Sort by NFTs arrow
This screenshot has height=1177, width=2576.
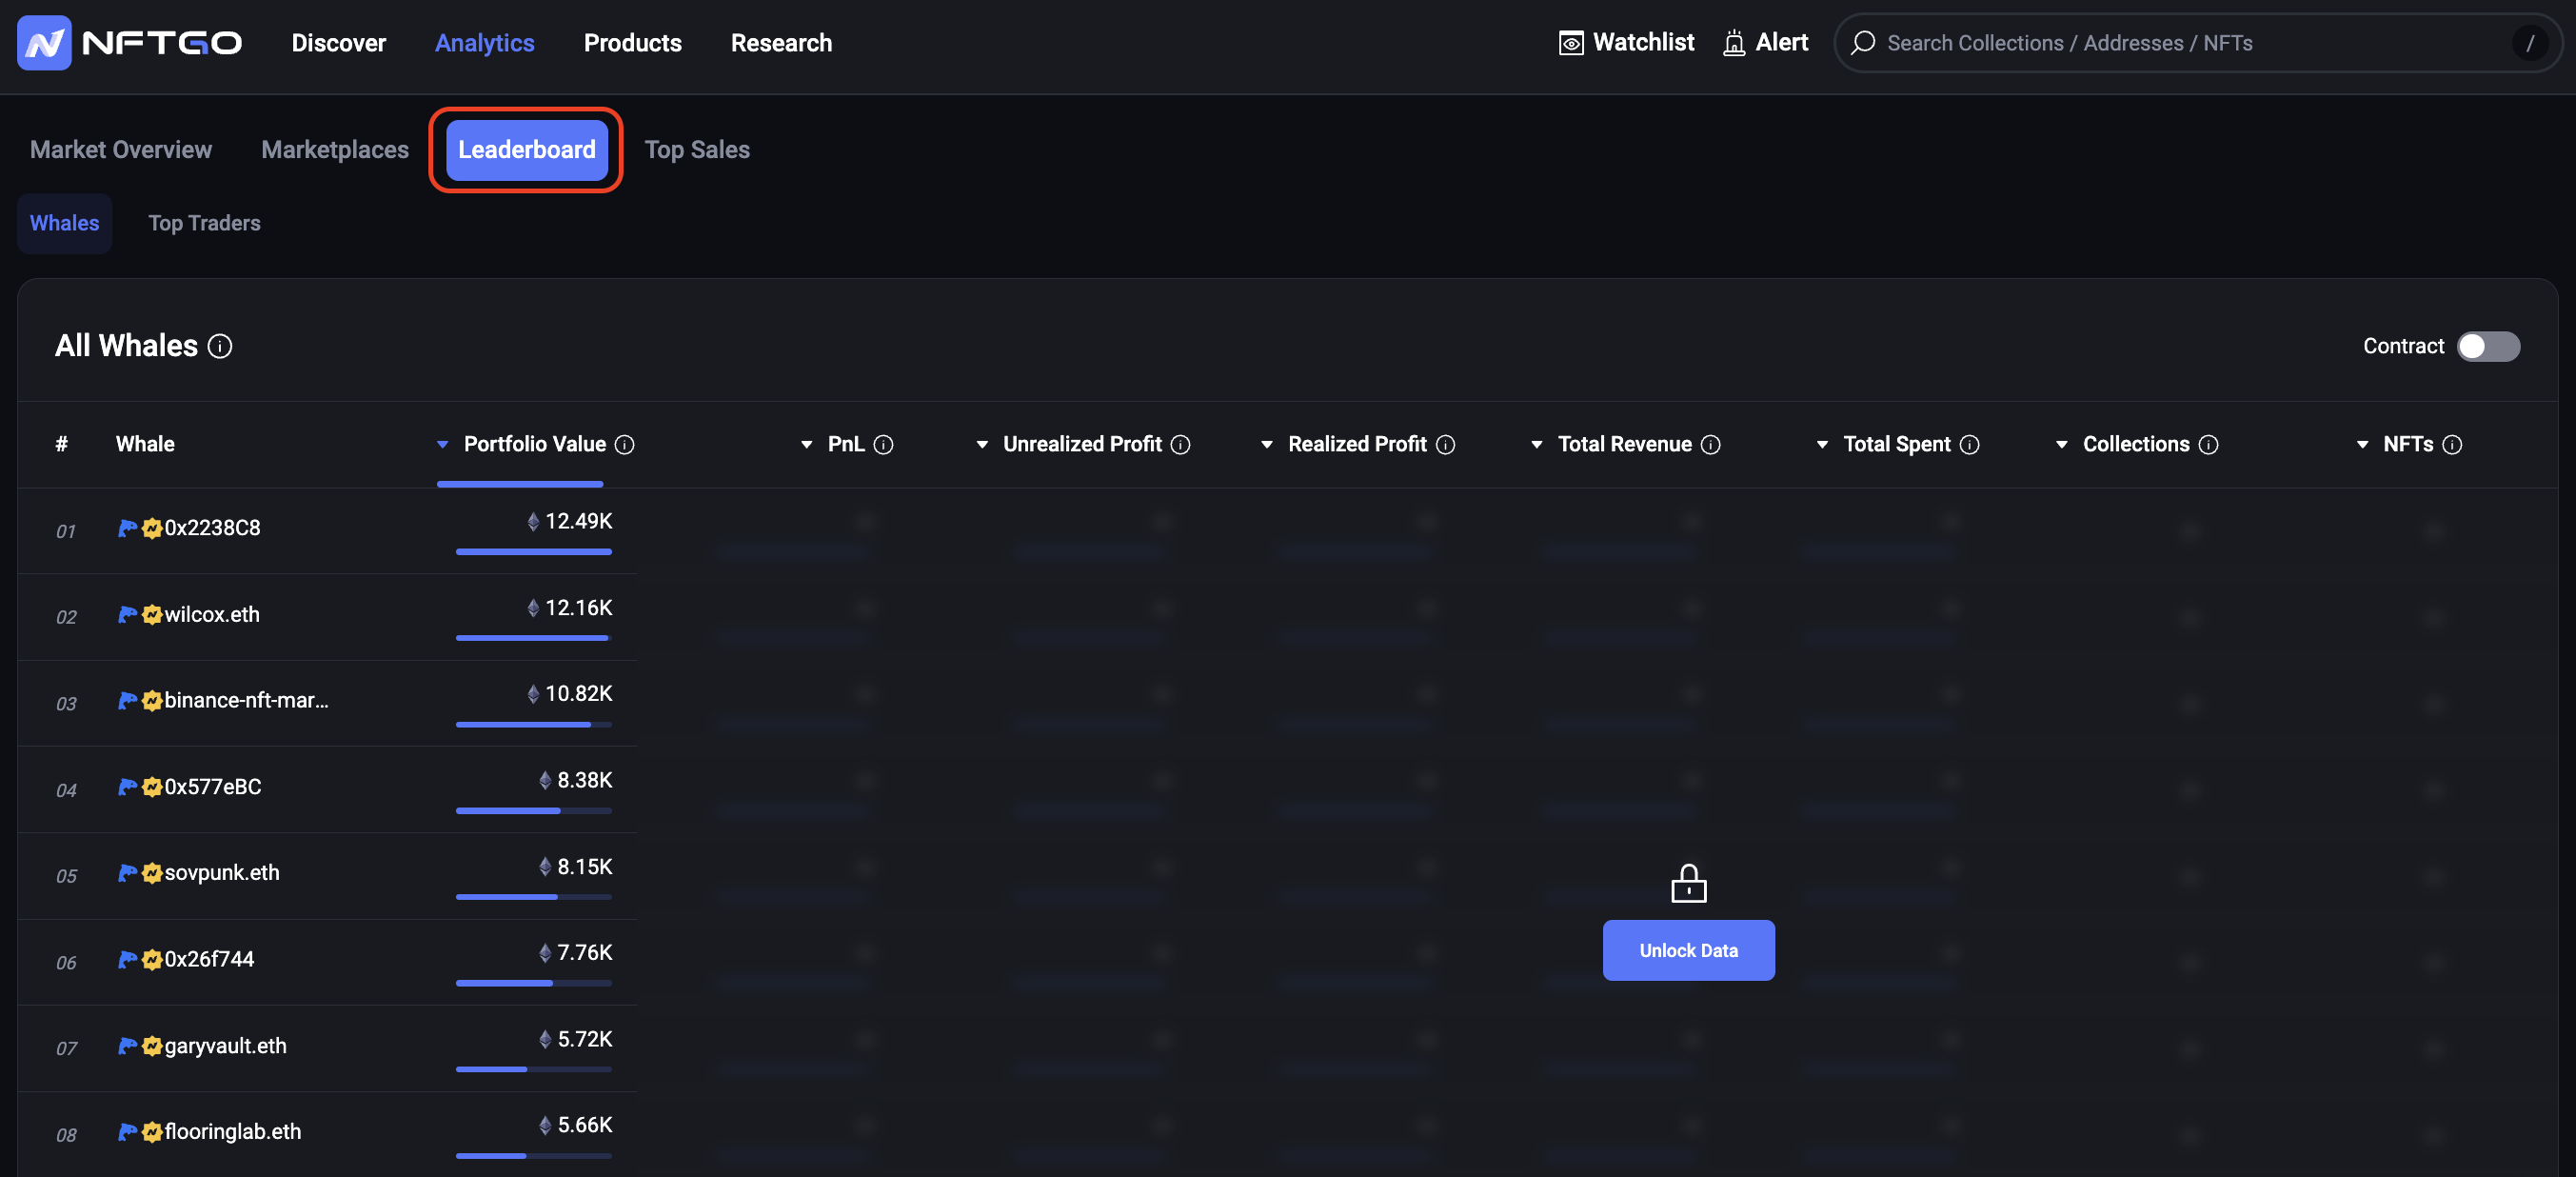2363,445
